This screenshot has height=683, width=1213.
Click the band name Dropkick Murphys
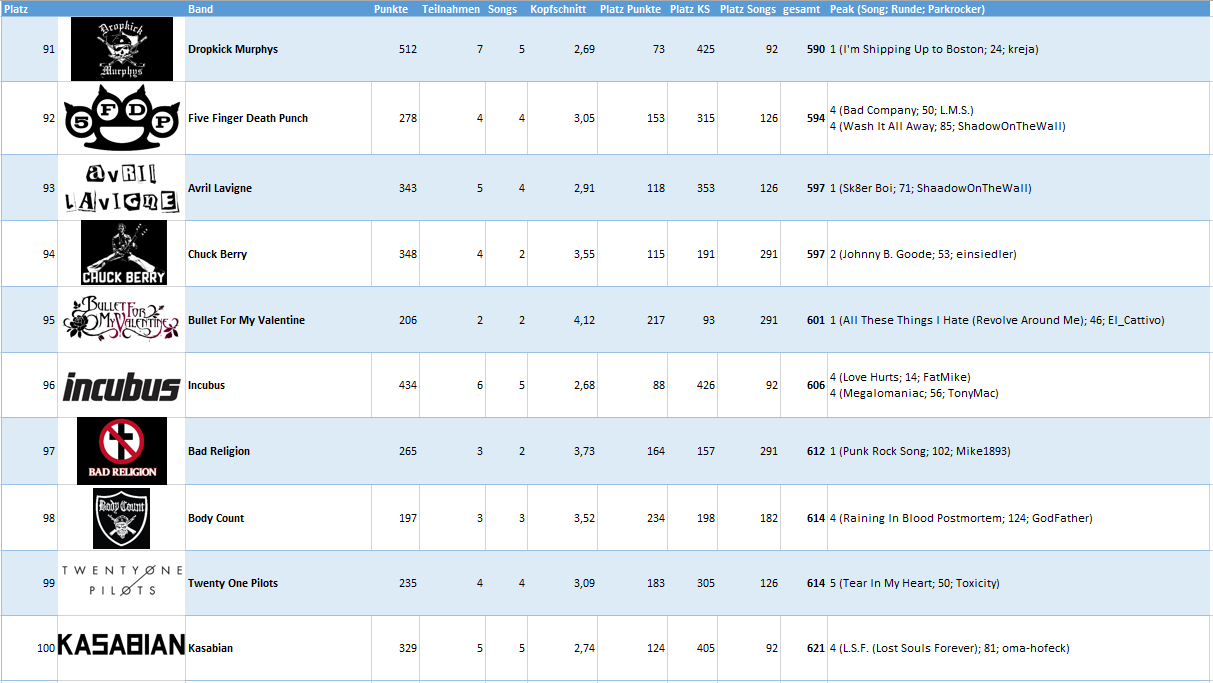coord(233,49)
